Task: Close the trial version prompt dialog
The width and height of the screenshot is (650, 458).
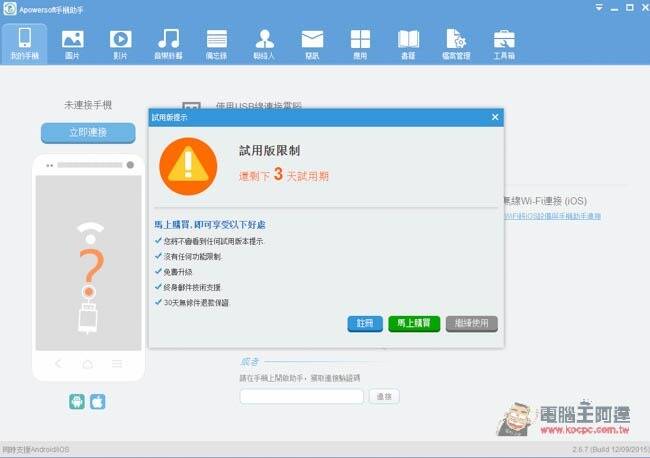Action: [x=495, y=117]
